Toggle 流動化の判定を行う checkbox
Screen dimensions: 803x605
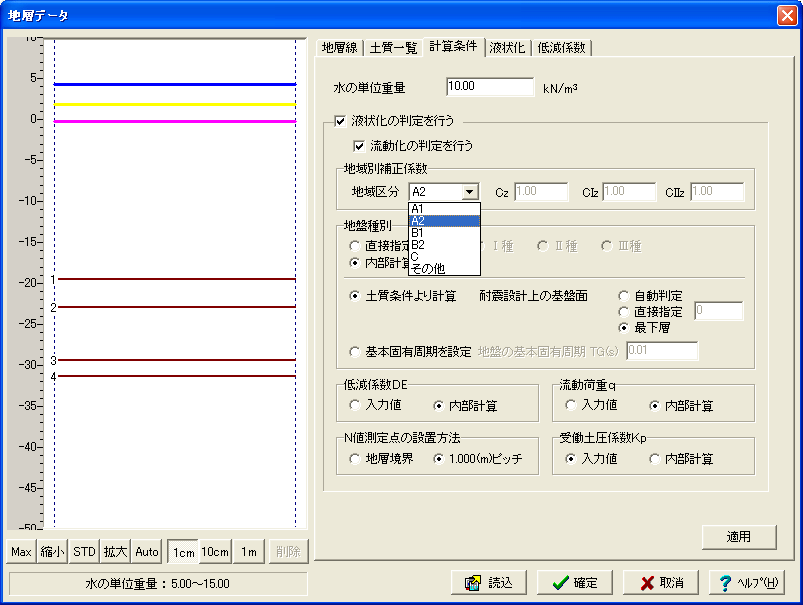pos(359,147)
